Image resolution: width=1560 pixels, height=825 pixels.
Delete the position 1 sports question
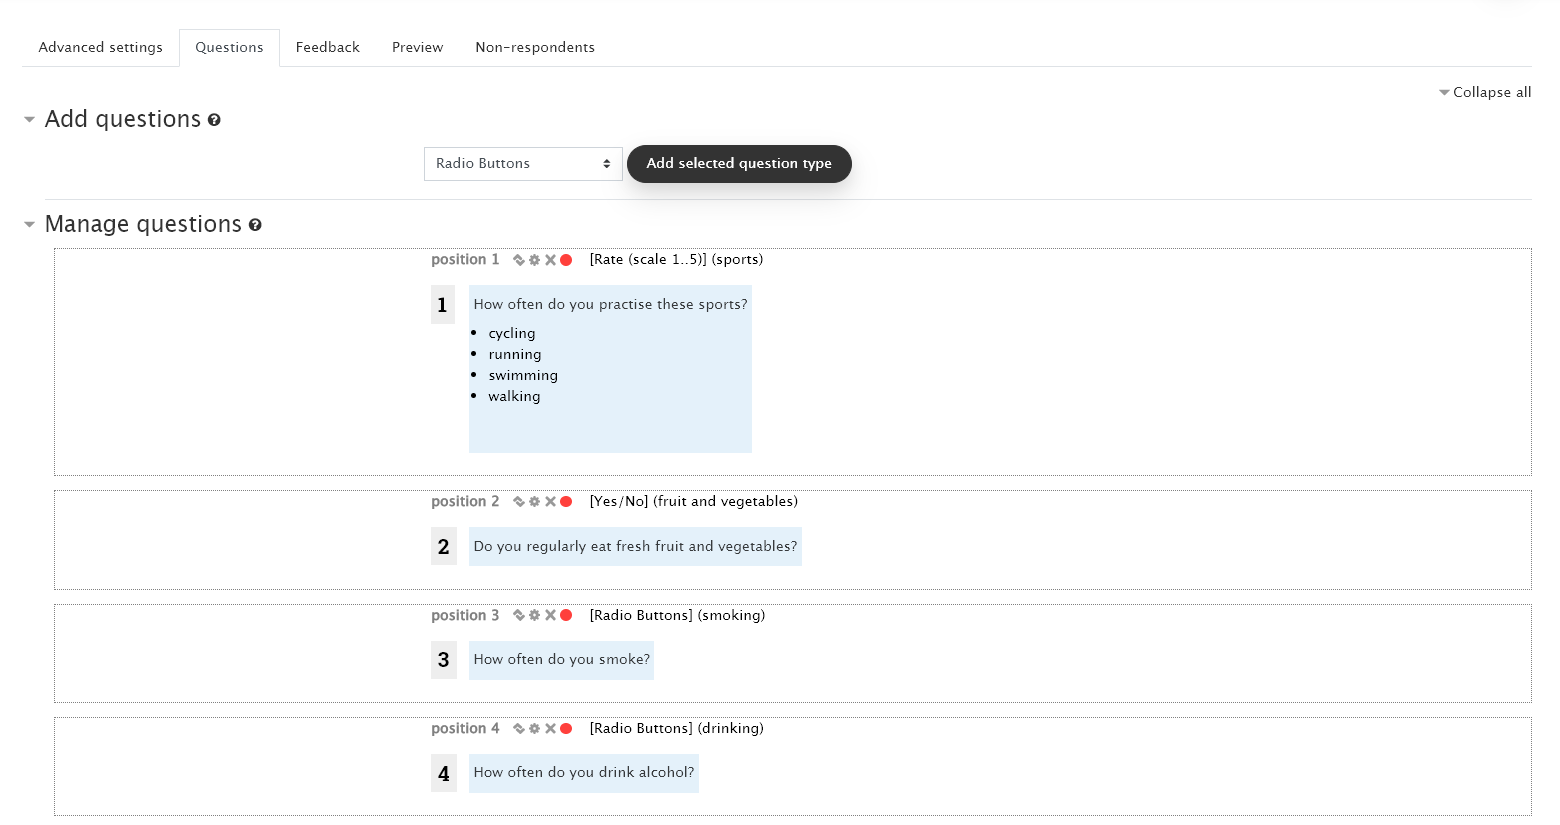click(550, 260)
